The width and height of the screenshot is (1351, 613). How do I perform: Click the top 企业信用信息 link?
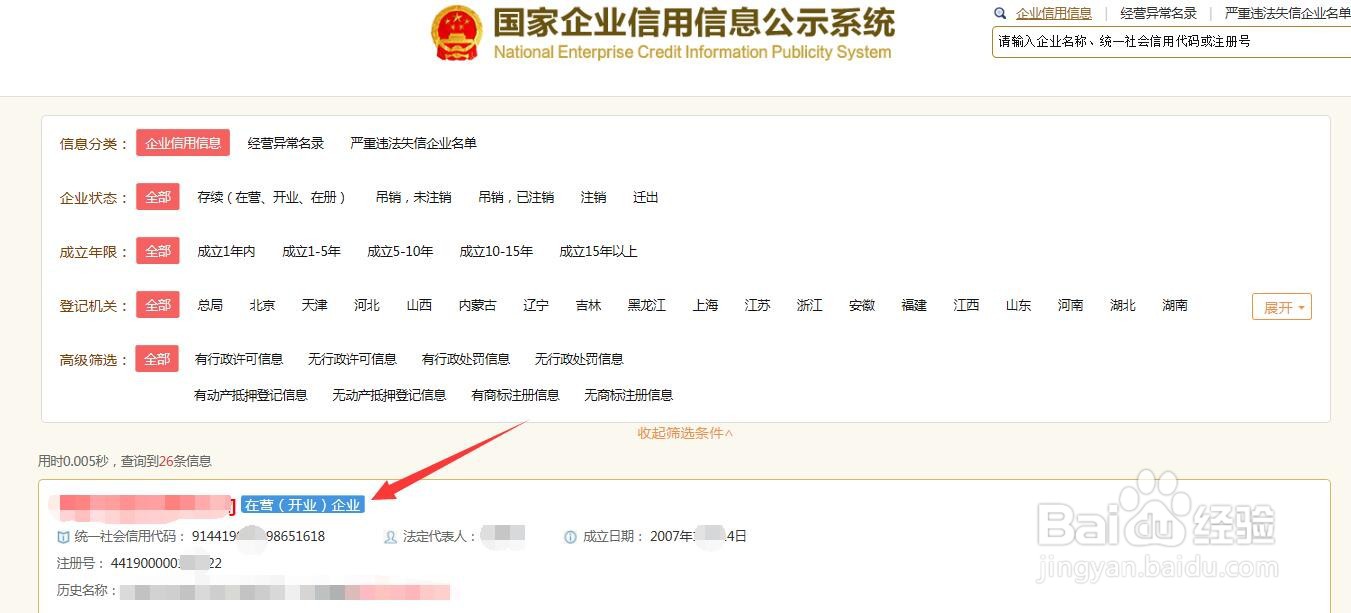click(x=1054, y=13)
